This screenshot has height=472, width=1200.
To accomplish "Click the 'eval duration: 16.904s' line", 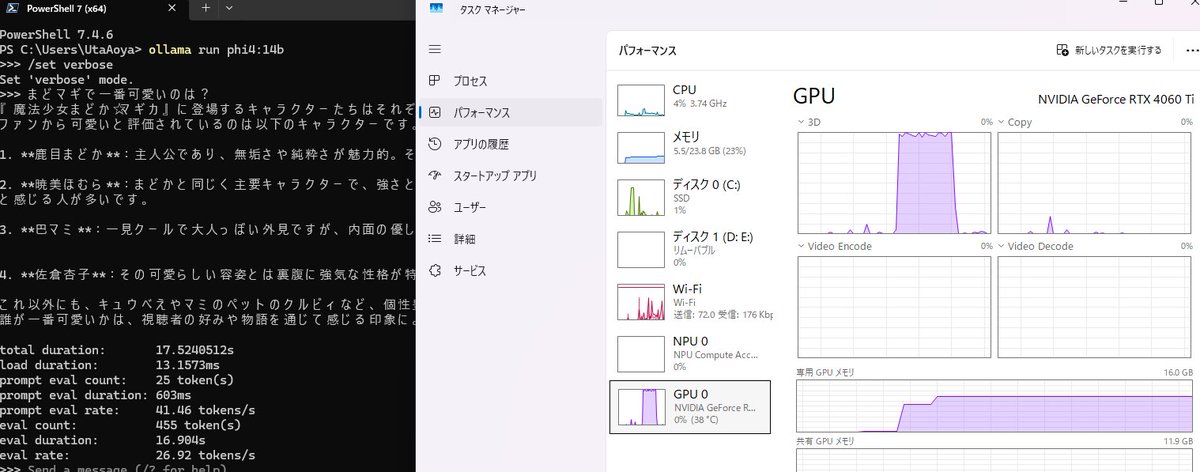I will (x=104, y=440).
